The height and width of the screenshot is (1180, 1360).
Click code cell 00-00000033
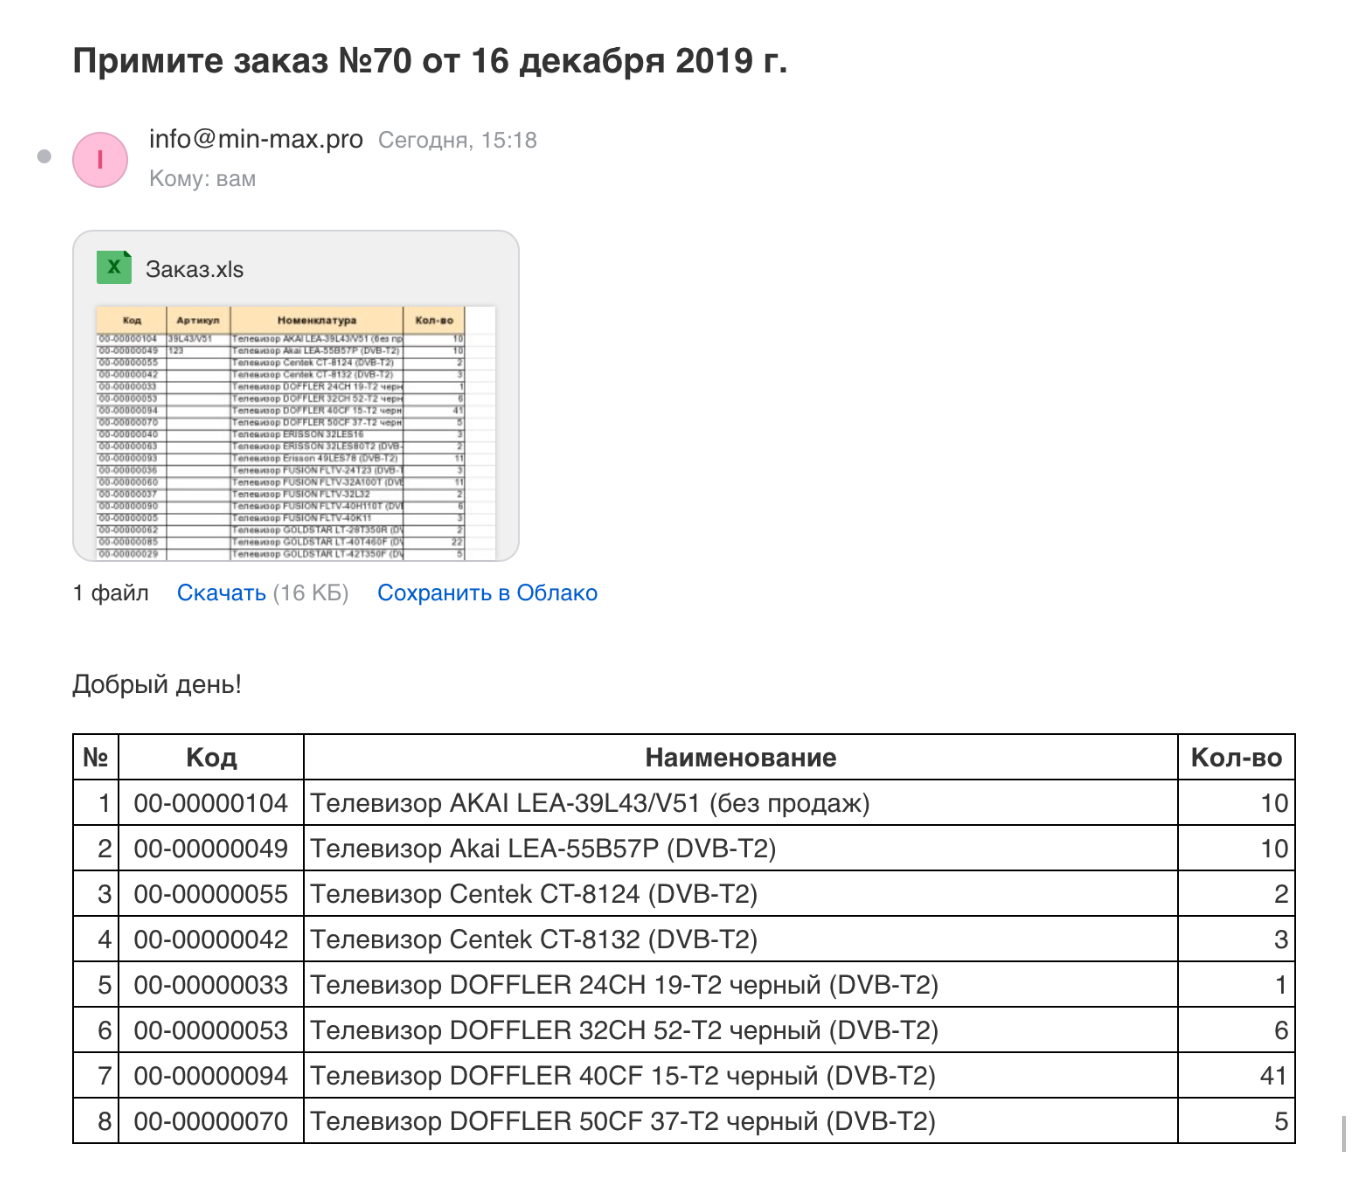point(211,985)
